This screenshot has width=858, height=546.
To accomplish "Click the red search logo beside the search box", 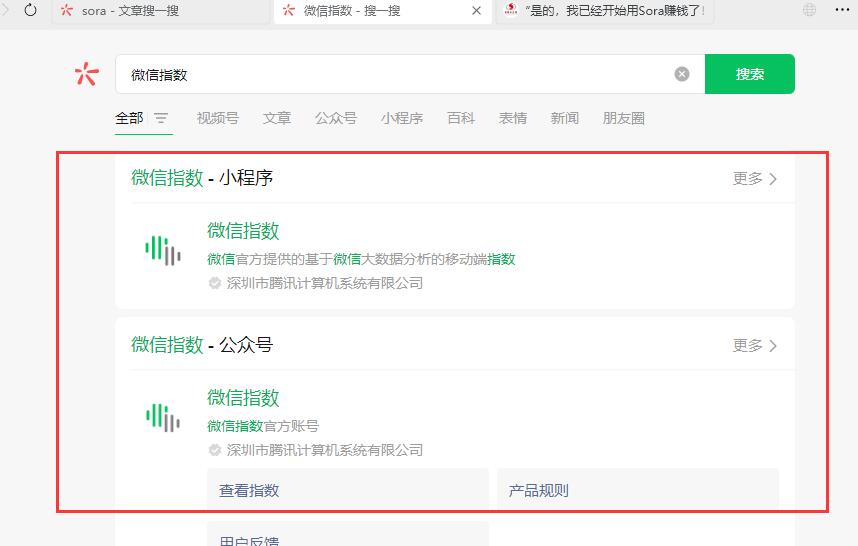I will [x=87, y=74].
